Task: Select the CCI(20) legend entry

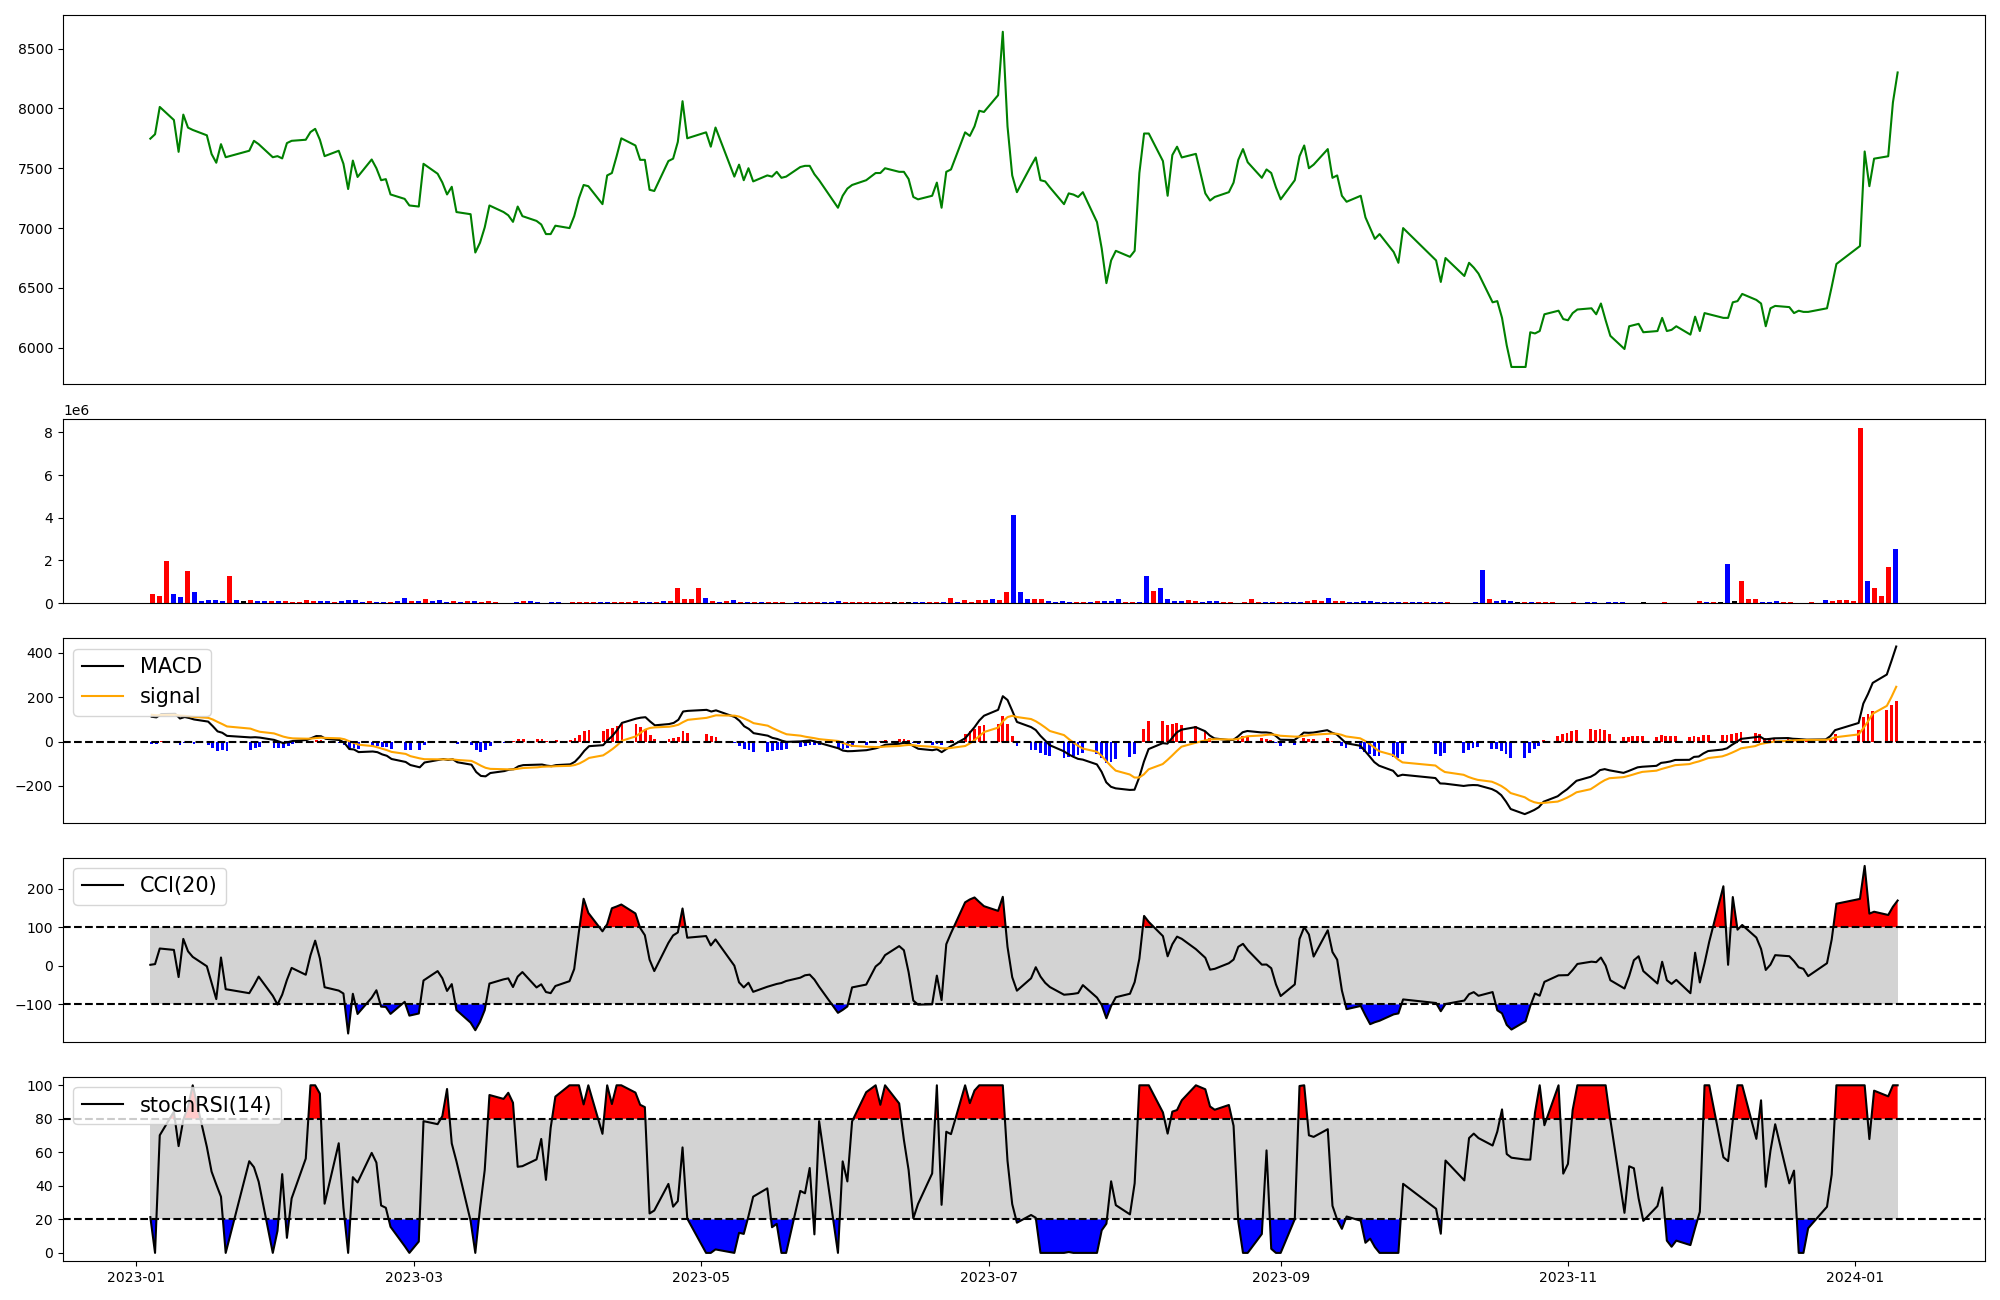Action: pos(178,886)
